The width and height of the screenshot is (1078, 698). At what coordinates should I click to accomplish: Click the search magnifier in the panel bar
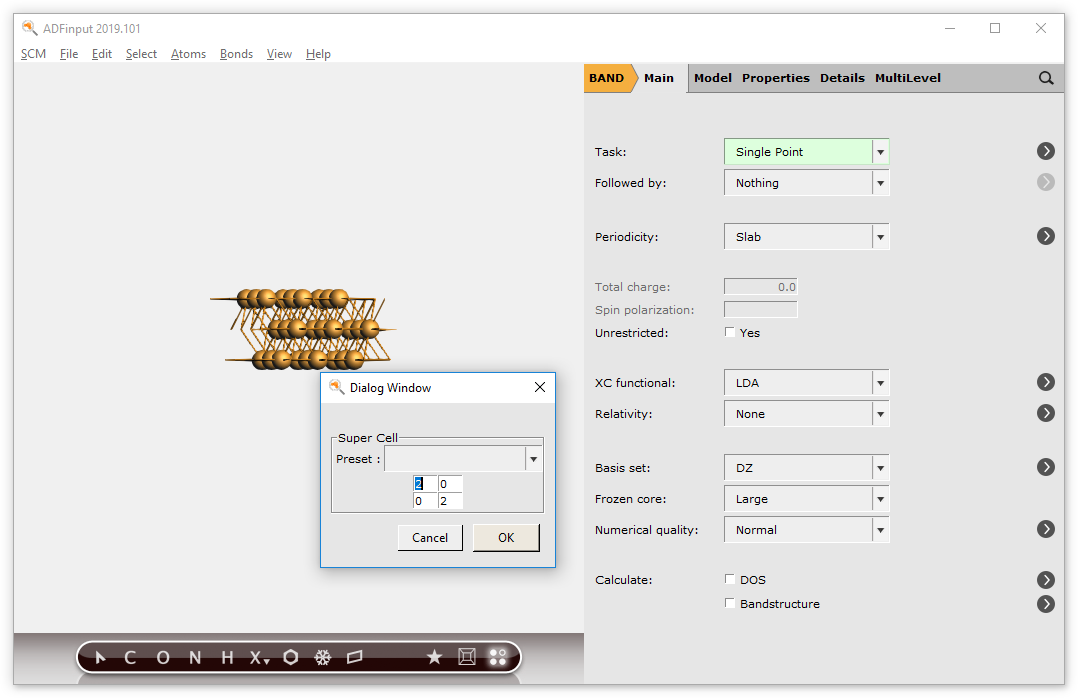(x=1046, y=77)
